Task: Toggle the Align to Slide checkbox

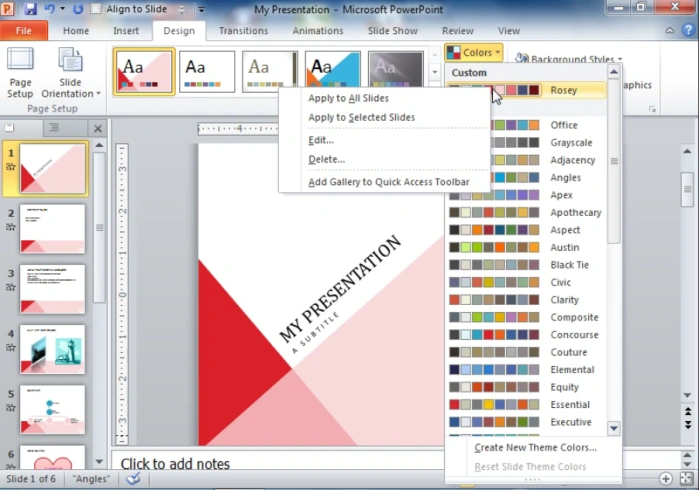Action: click(96, 9)
